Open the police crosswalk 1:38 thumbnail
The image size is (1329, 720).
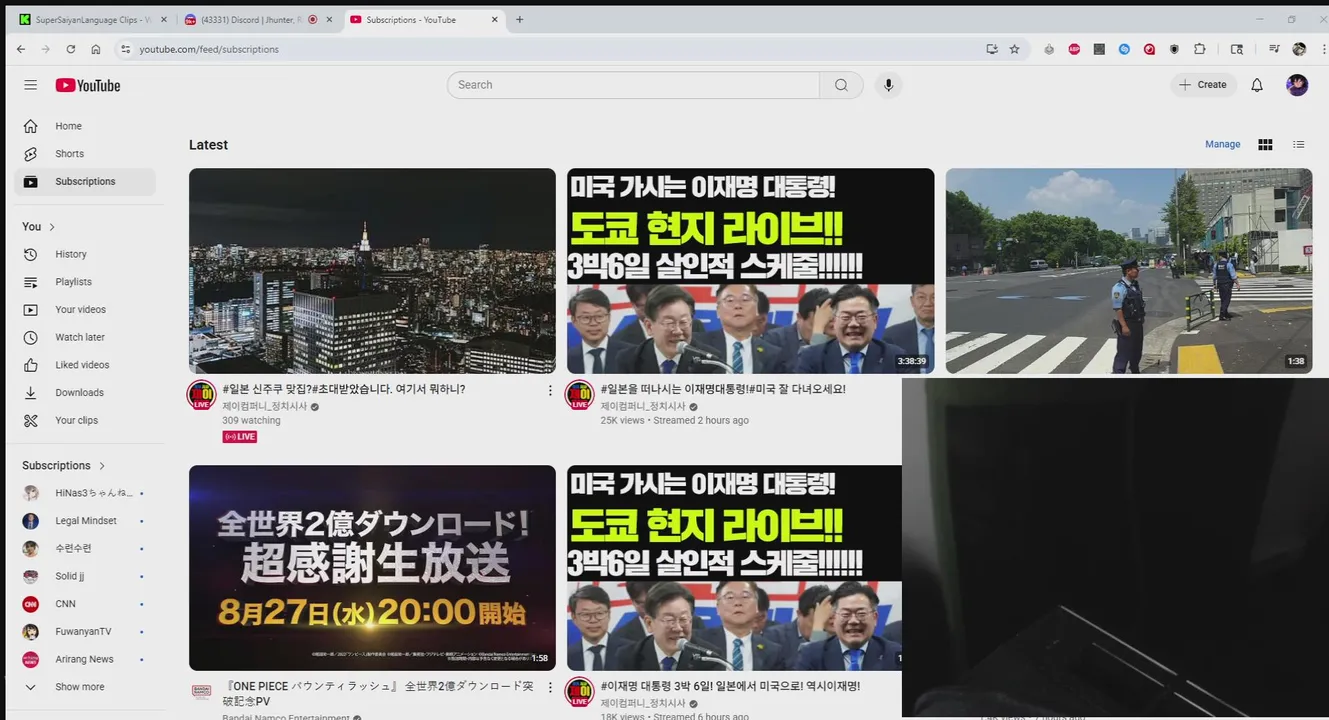tap(1129, 271)
